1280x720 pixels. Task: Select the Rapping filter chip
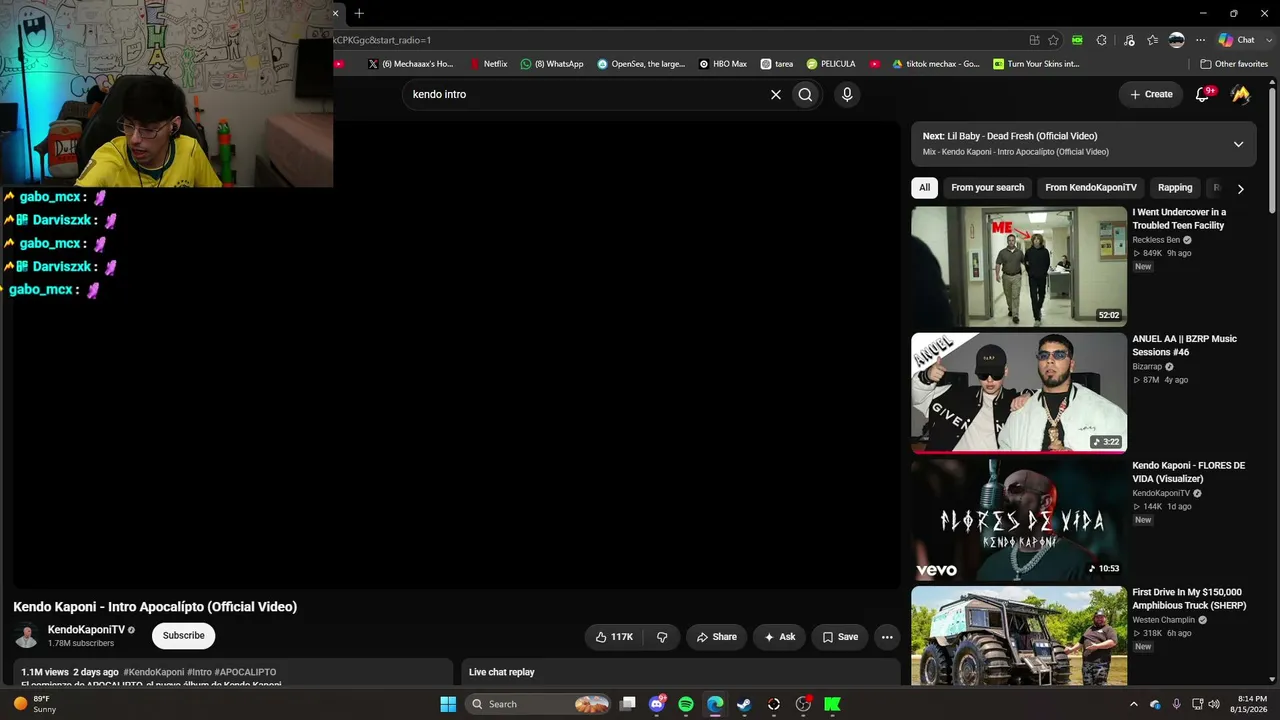(1175, 188)
